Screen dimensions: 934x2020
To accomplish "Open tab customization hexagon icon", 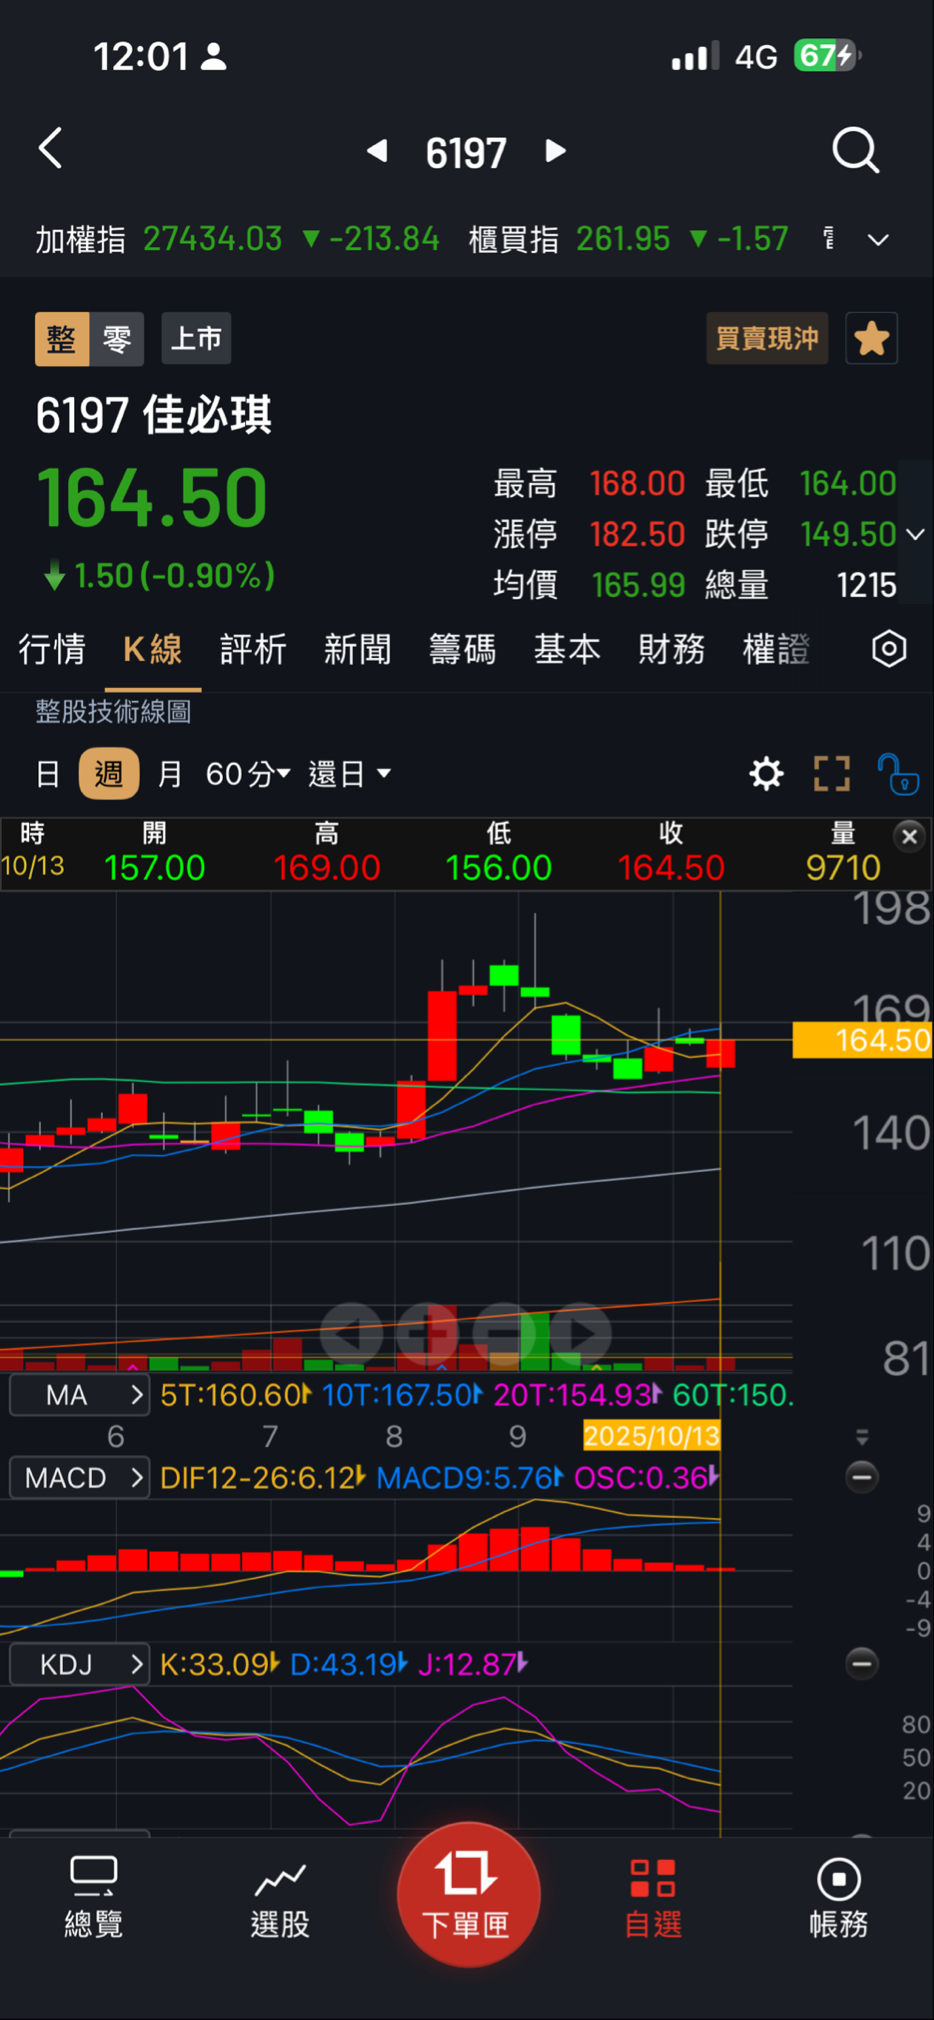I will (x=889, y=649).
